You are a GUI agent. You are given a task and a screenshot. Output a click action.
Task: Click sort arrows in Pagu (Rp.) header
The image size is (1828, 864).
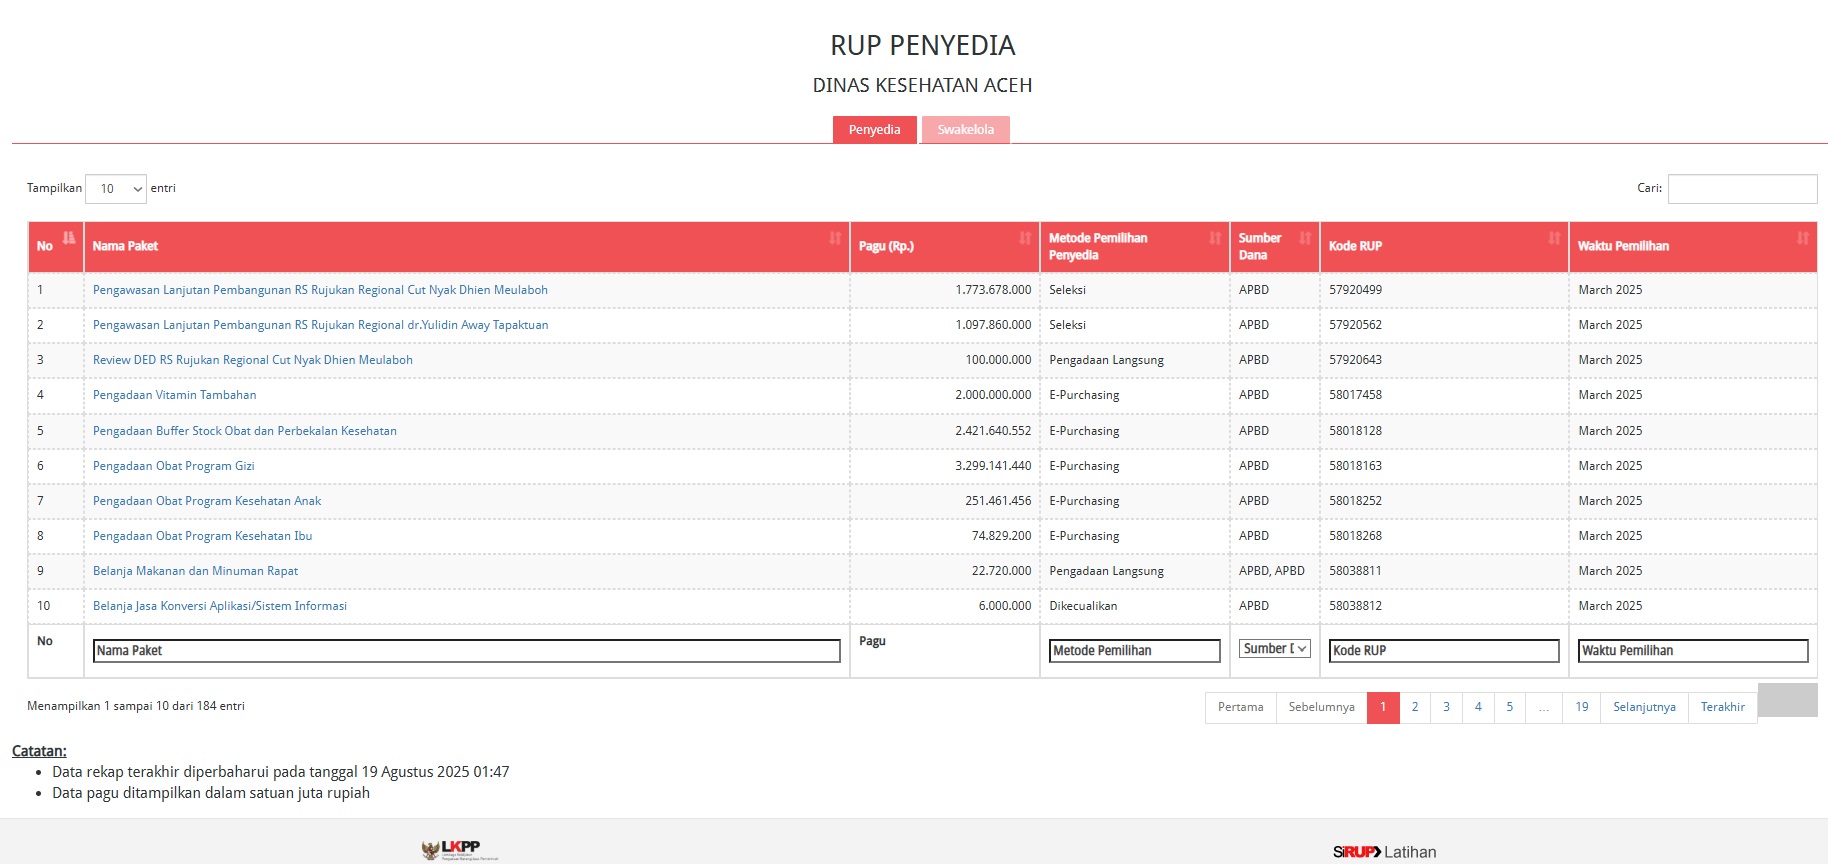click(1025, 238)
